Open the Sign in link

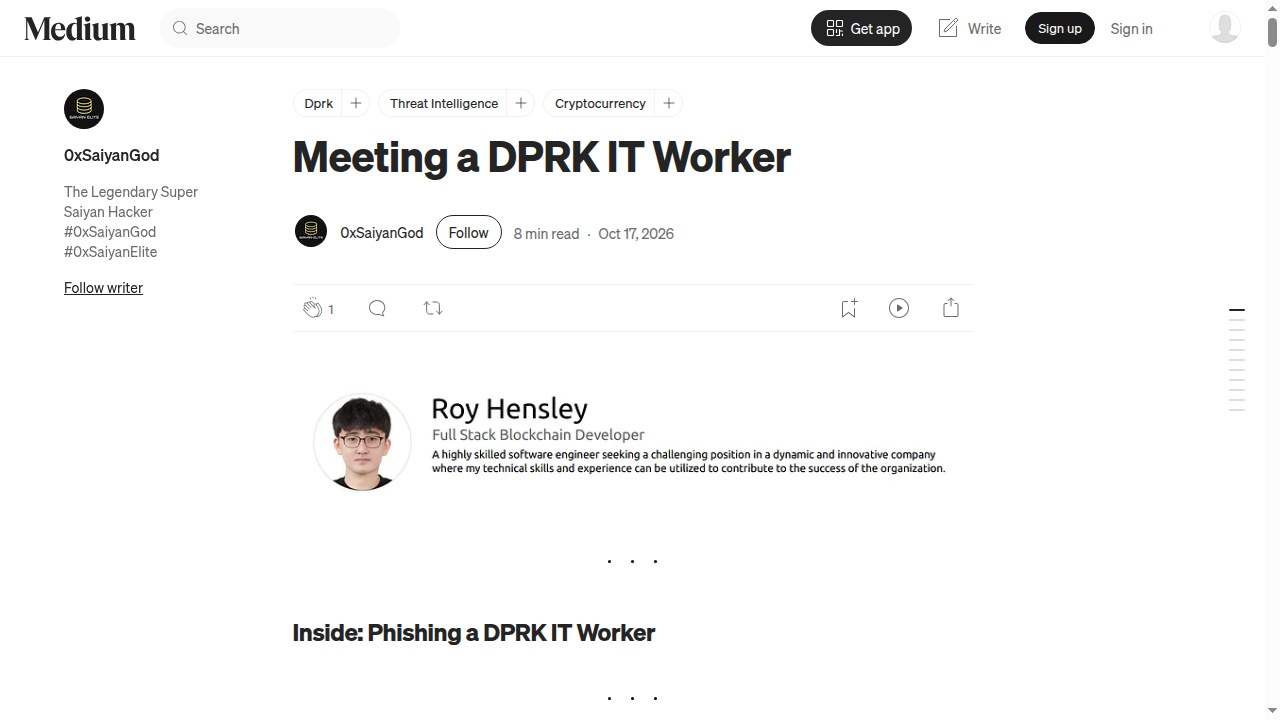click(x=1131, y=29)
